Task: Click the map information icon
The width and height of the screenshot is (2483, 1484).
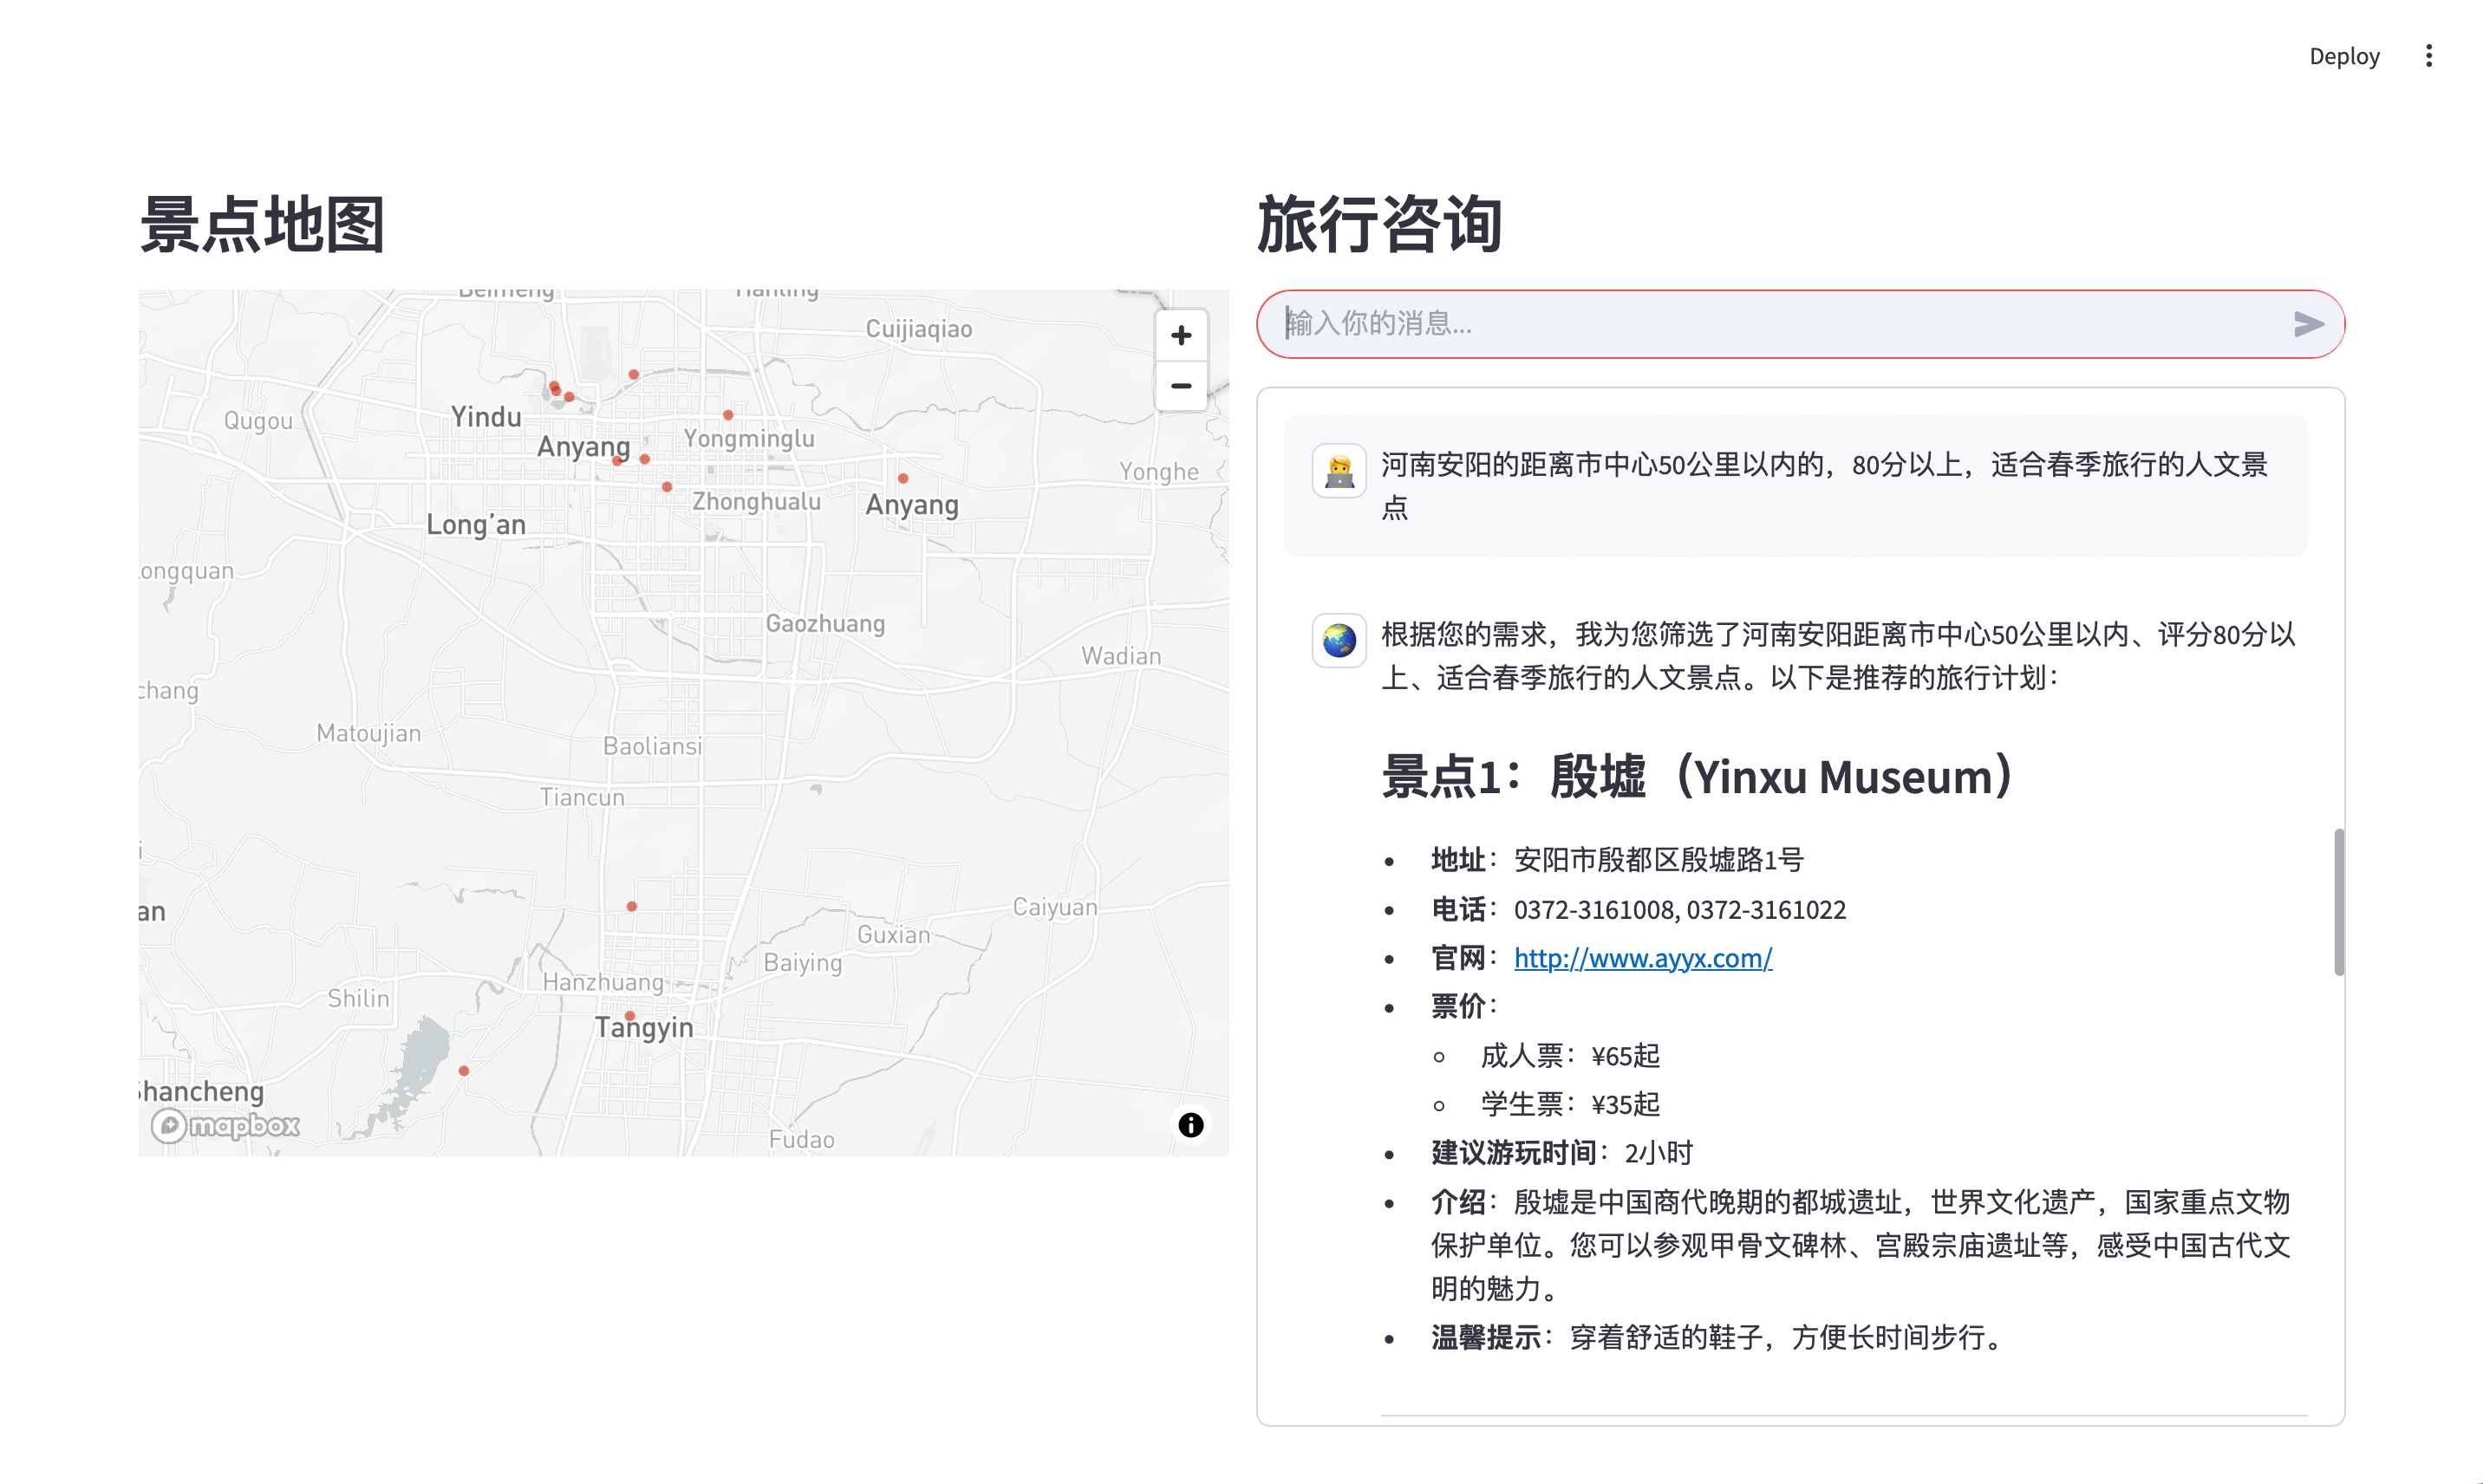Action: pos(1190,1124)
